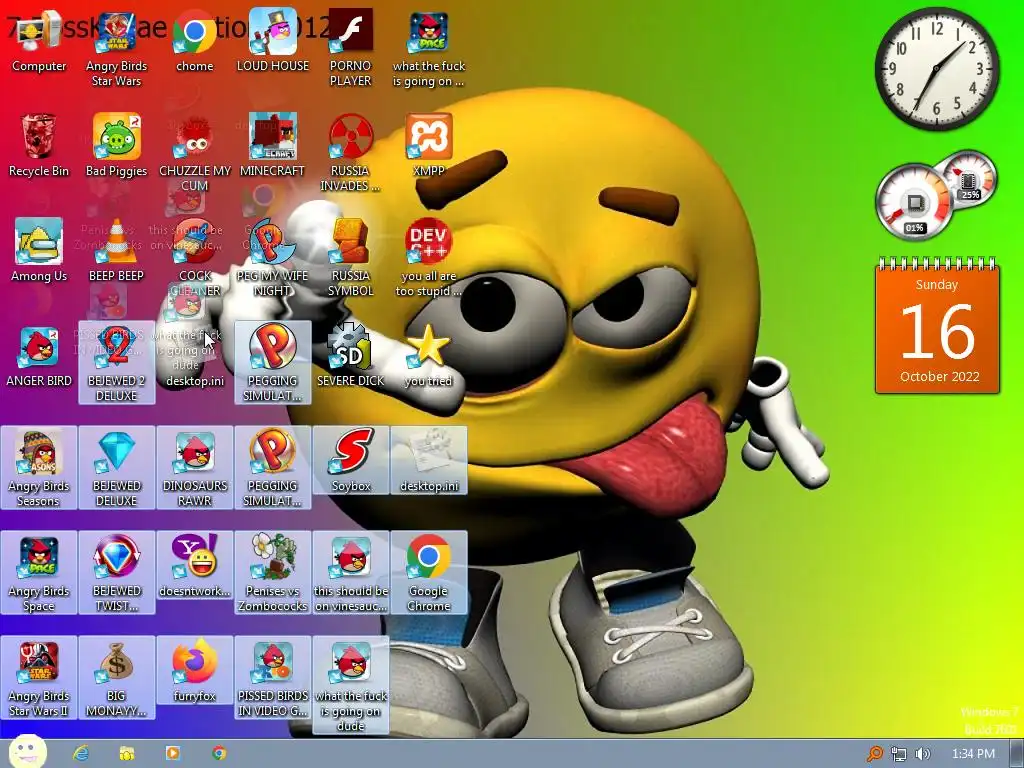
Task: Select the DINOSAURS RAWR icon
Action: tap(195, 468)
